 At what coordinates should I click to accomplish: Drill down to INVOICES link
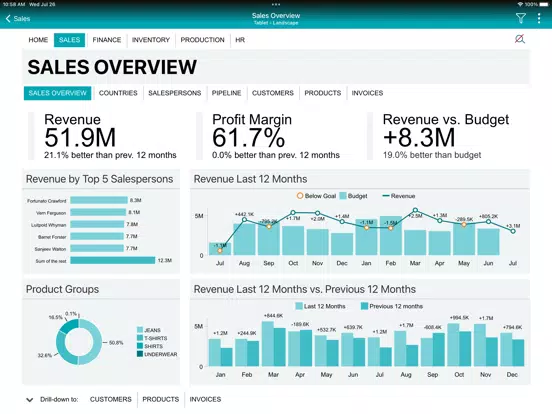click(x=205, y=399)
